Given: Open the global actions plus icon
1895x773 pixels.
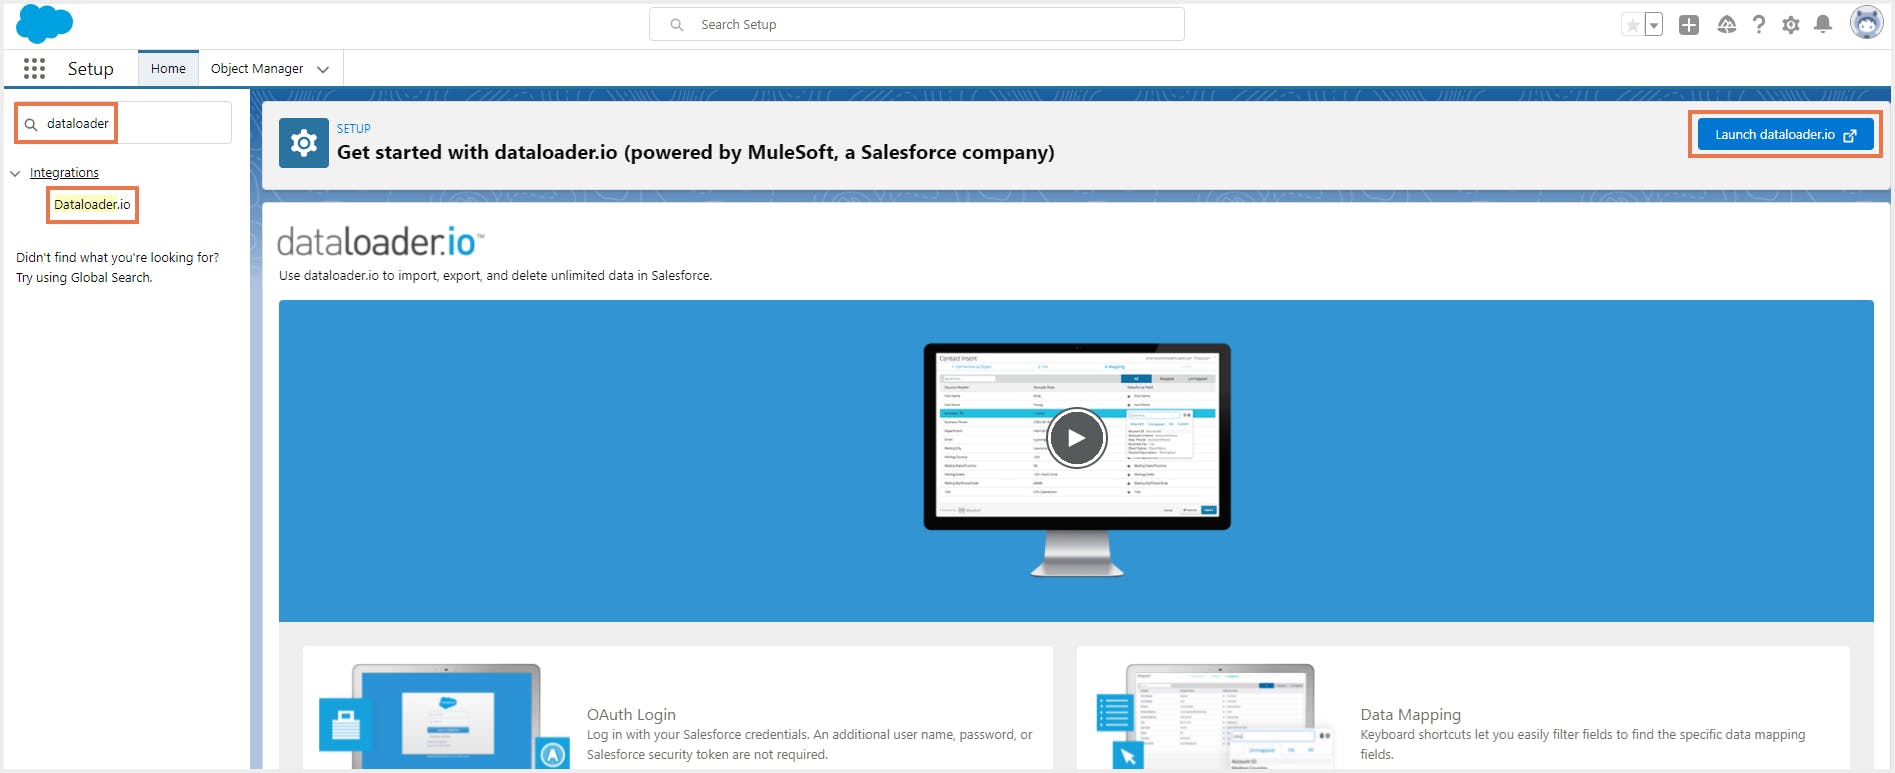Looking at the screenshot, I should coord(1689,25).
